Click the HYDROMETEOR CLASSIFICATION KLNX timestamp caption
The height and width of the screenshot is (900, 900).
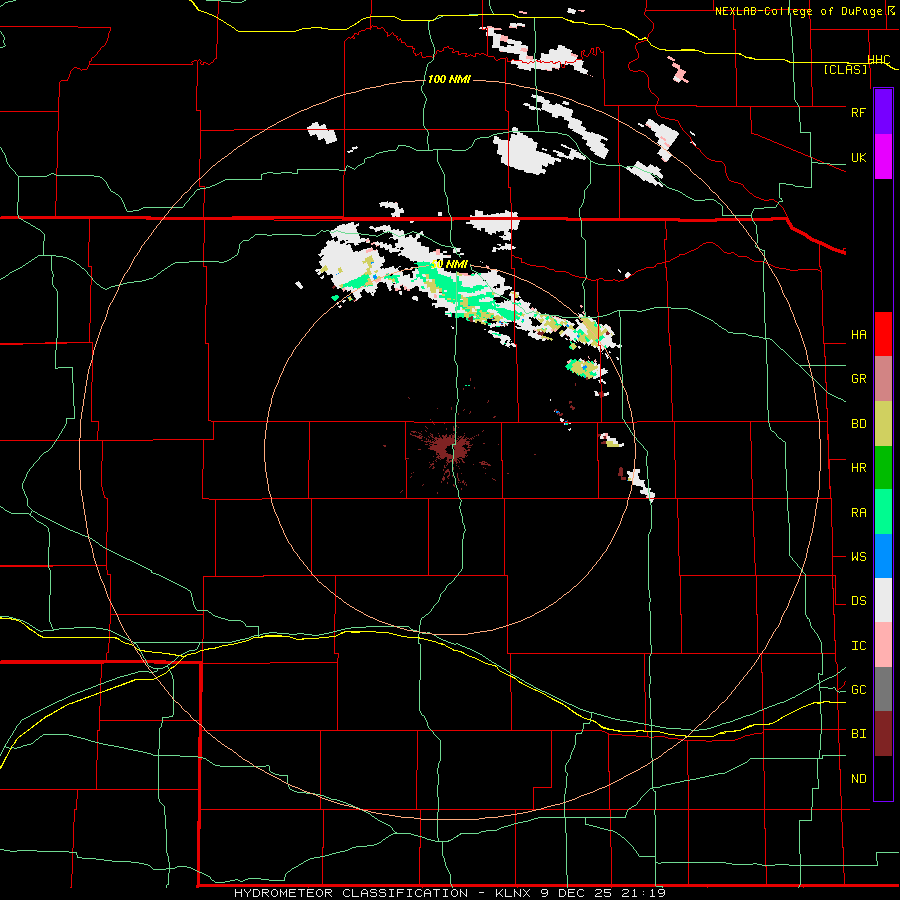click(449, 893)
